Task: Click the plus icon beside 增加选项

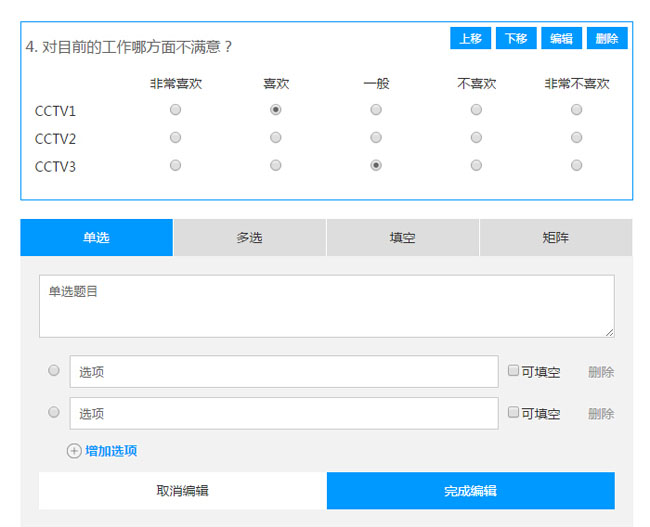Action: [74, 451]
